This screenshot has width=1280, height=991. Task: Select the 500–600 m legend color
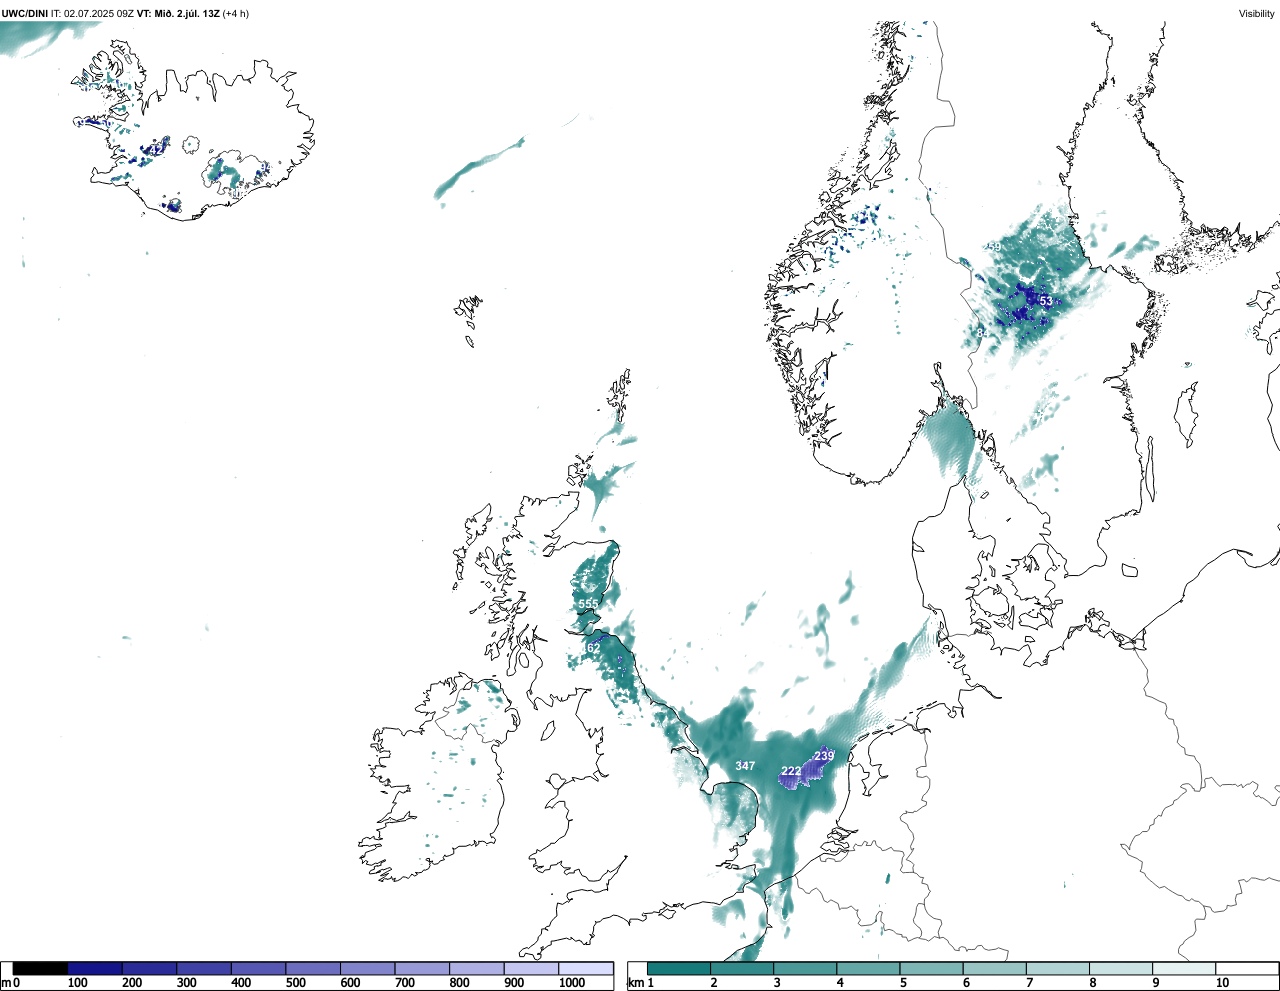pos(313,968)
